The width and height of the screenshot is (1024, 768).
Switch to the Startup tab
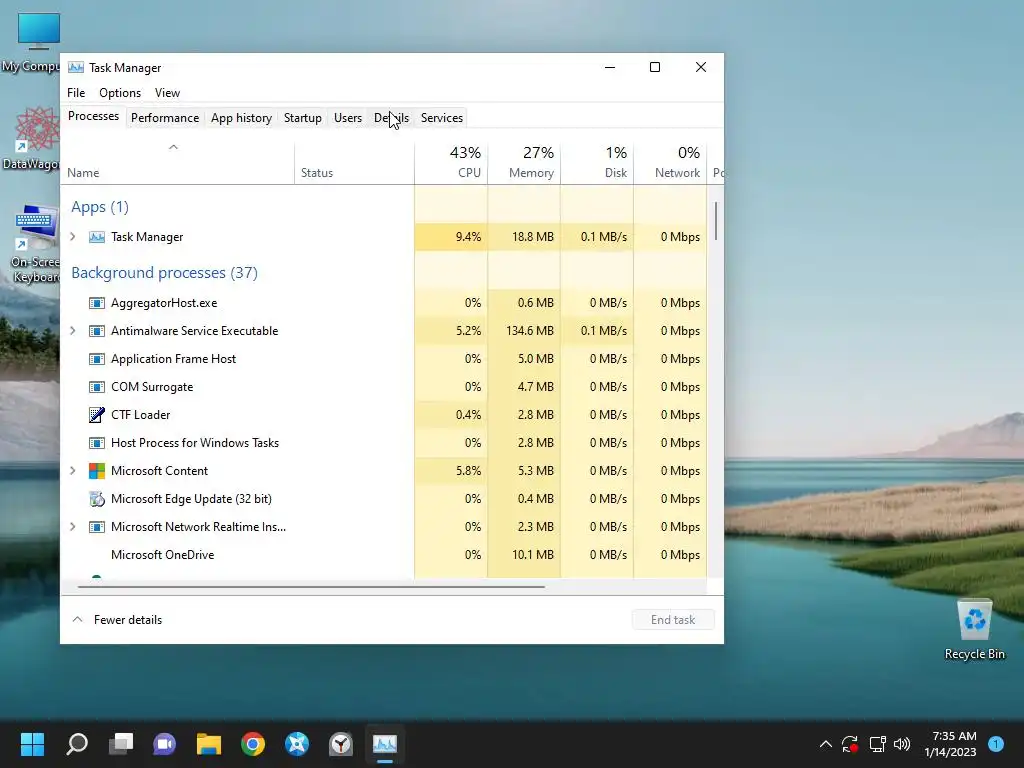302,118
